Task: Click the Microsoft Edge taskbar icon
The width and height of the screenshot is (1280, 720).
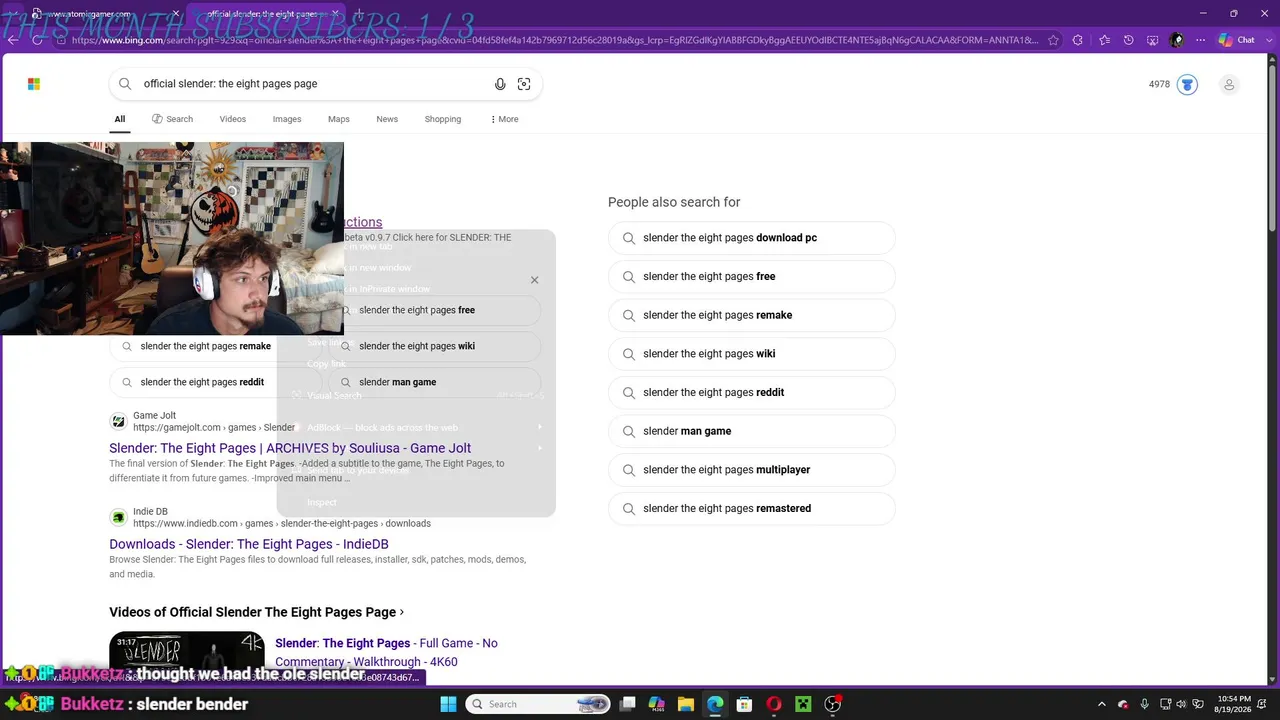Action: click(x=715, y=704)
